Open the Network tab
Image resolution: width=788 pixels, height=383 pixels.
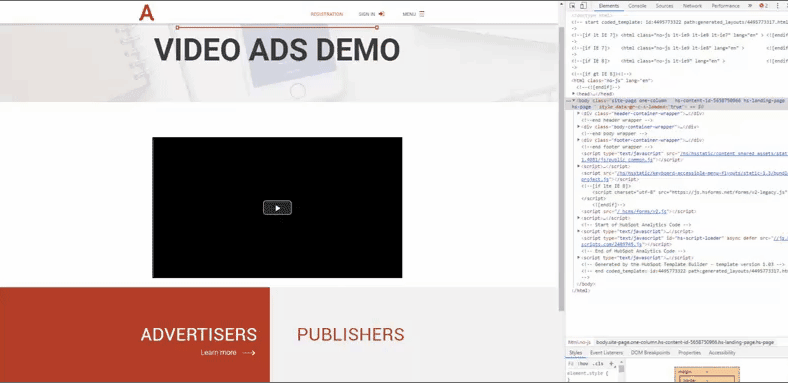tap(692, 6)
